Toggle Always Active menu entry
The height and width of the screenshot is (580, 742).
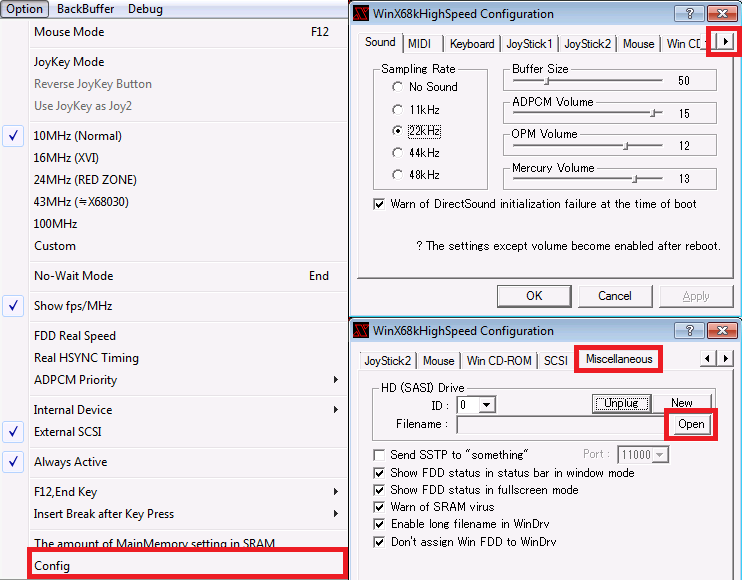[187, 462]
